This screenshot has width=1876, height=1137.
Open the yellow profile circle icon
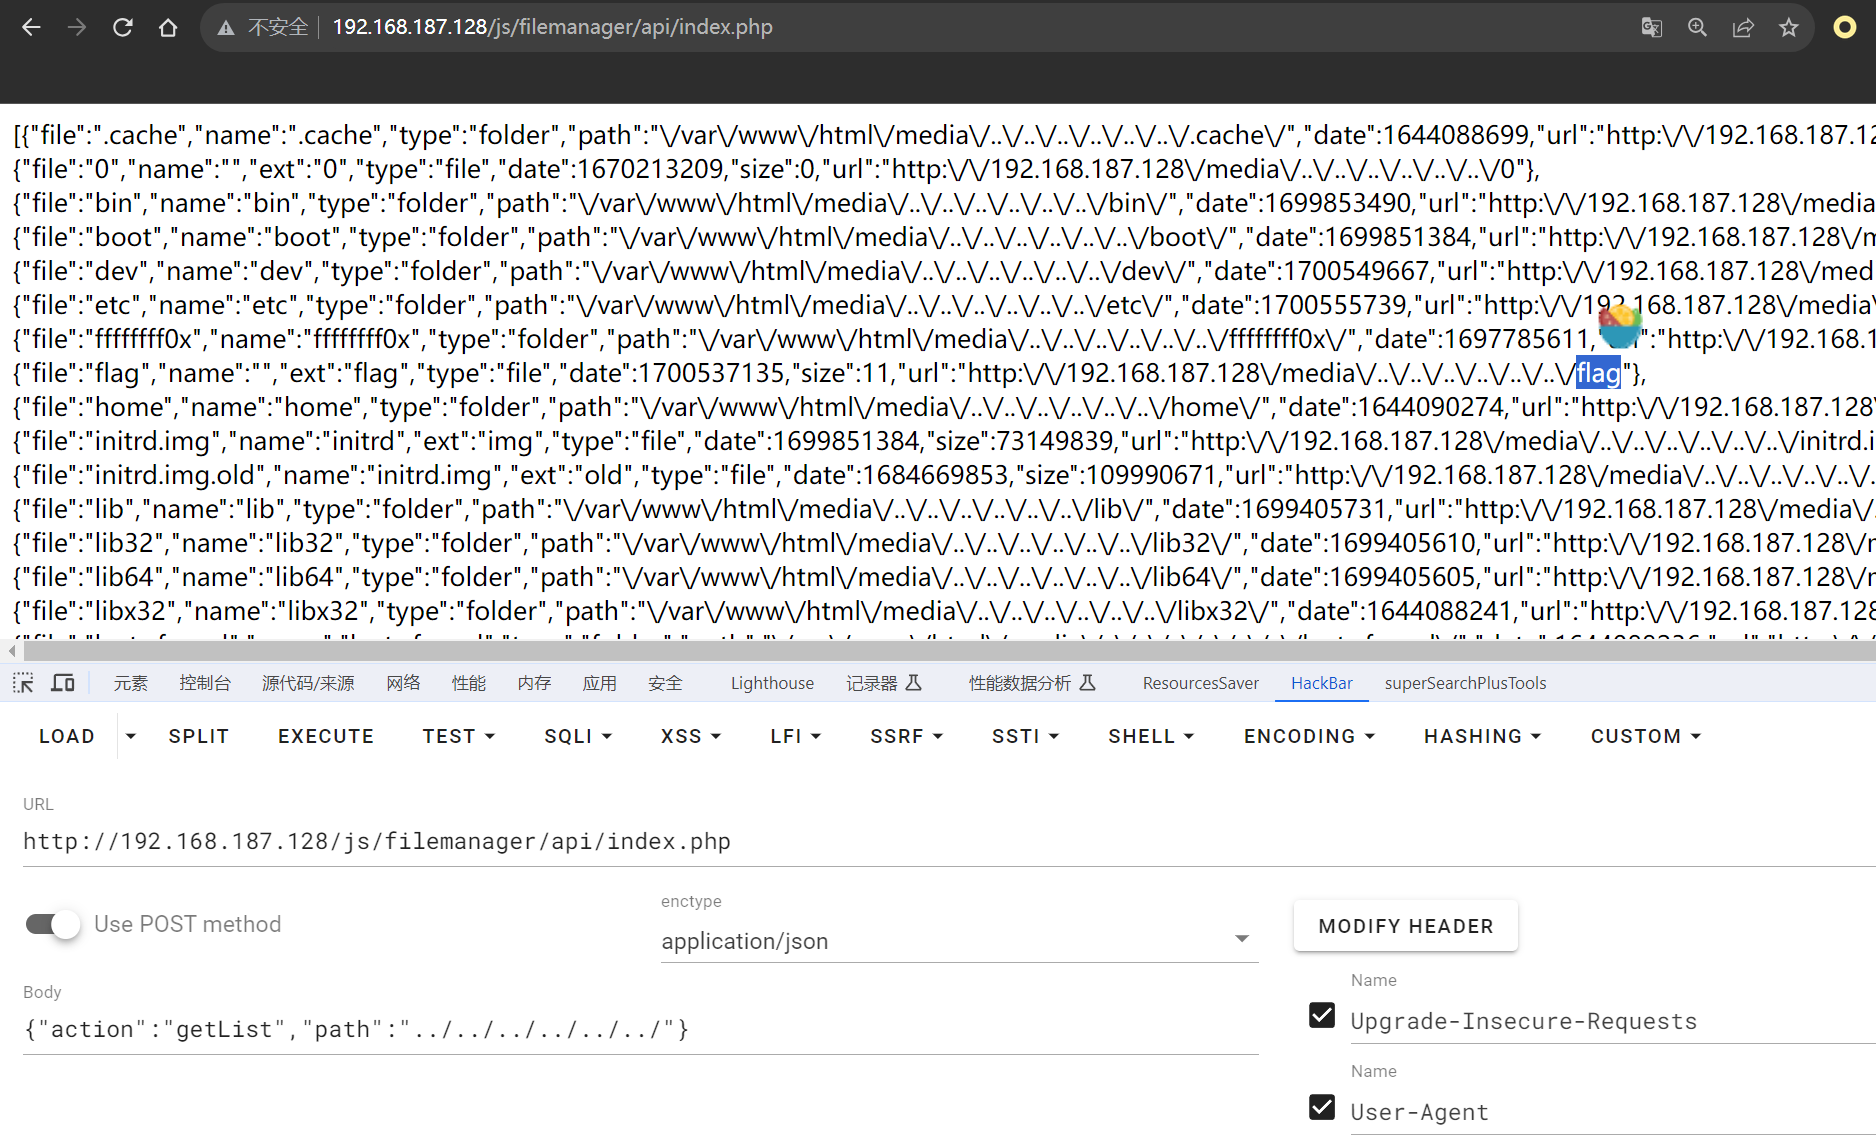coord(1844,27)
